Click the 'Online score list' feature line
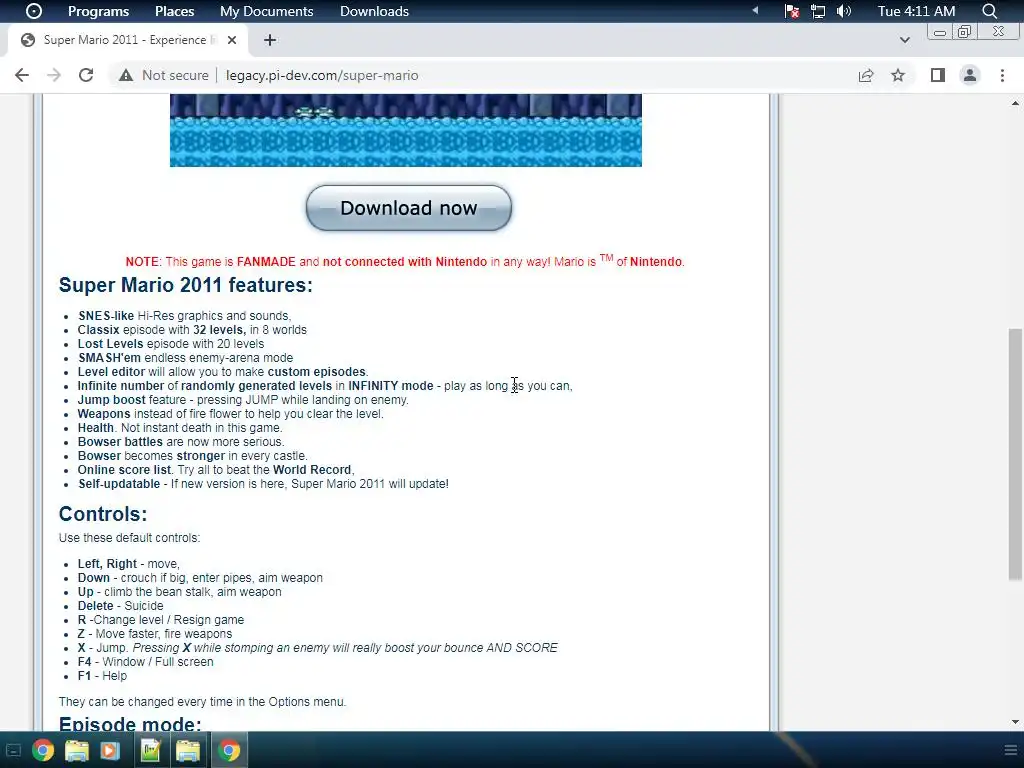Image resolution: width=1024 pixels, height=768 pixels. [216, 470]
